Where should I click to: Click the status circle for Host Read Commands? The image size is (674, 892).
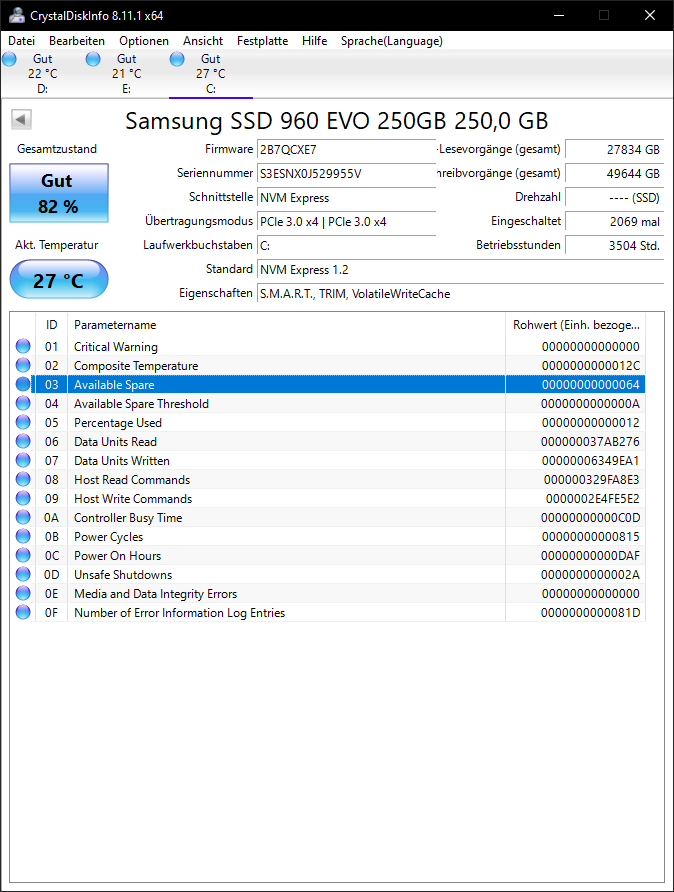coord(23,479)
